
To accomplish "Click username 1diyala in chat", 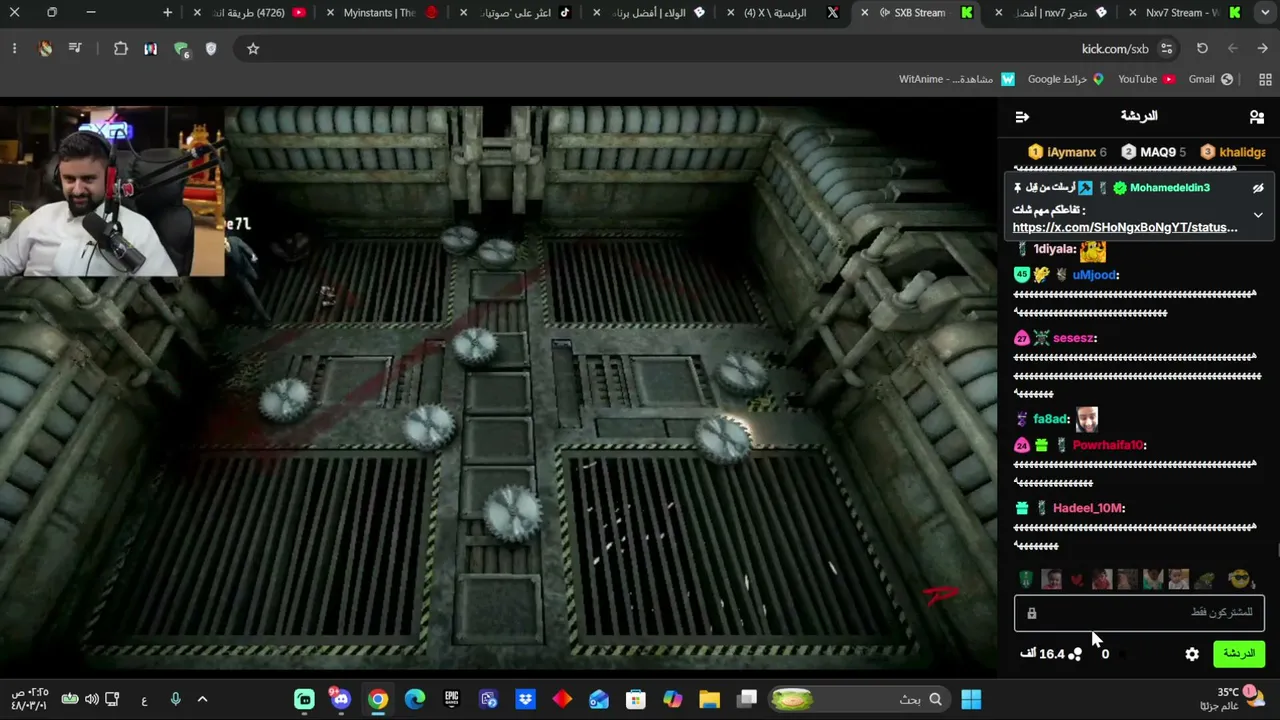I will coord(1054,249).
